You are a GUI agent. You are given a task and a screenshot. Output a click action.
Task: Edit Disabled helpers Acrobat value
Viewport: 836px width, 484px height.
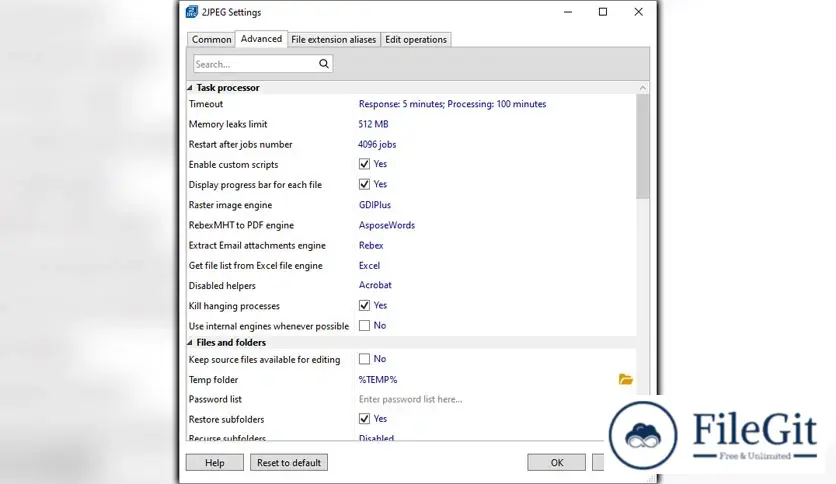(x=375, y=285)
